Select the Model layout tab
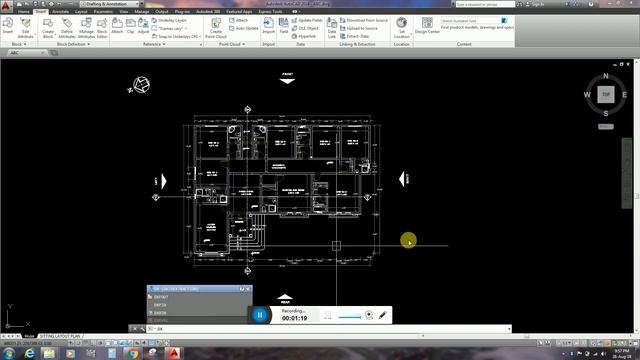This screenshot has width=640, height=360. pos(29,336)
